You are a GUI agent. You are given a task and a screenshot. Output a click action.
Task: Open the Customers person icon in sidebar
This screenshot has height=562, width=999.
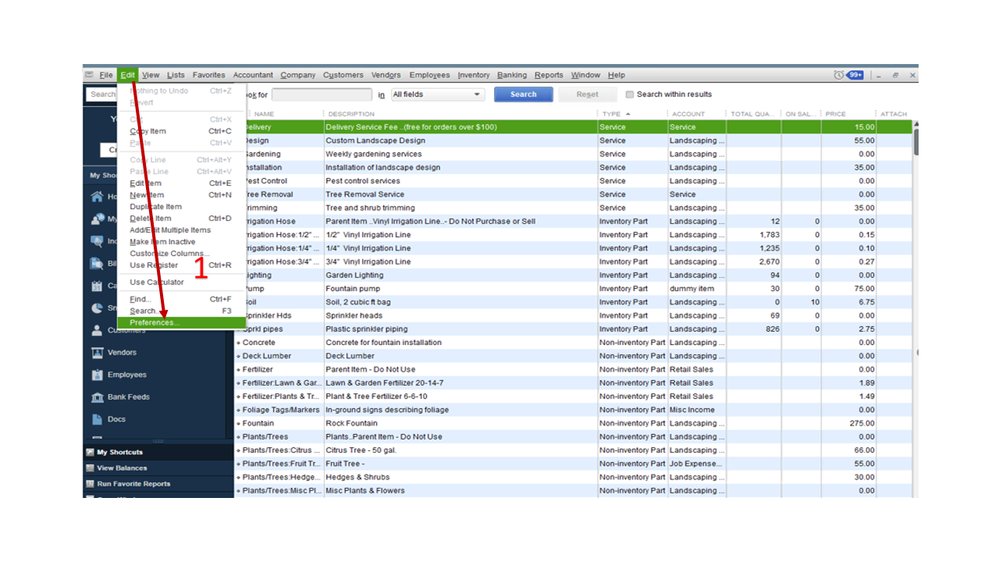(x=97, y=330)
